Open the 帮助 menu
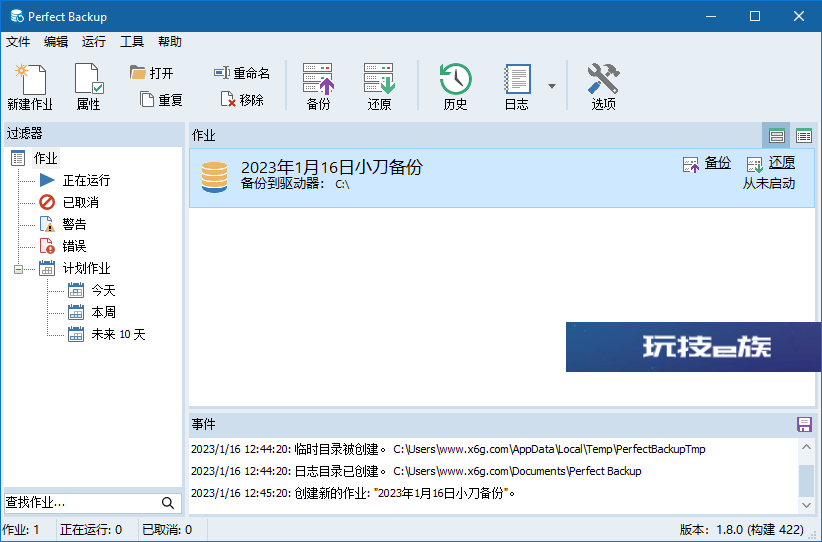 pyautogui.click(x=170, y=42)
